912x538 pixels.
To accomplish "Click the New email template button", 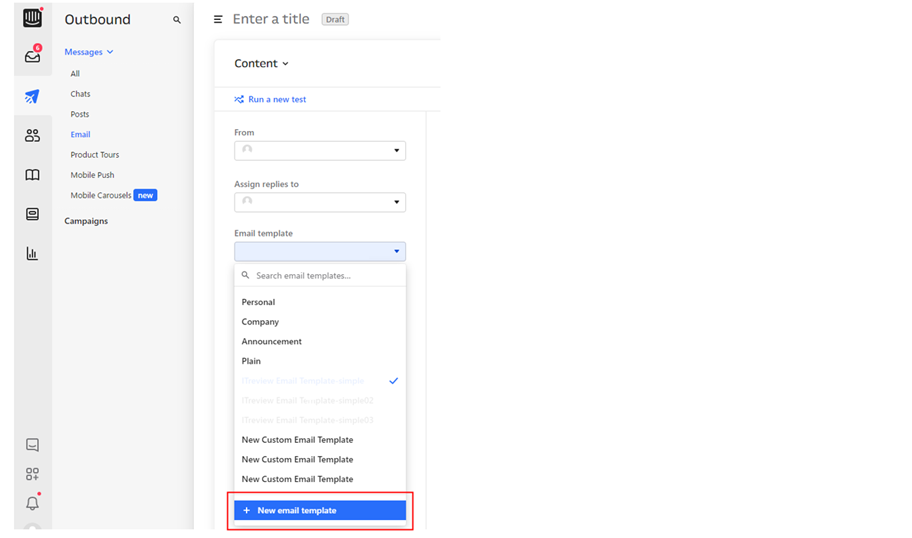I will (320, 510).
